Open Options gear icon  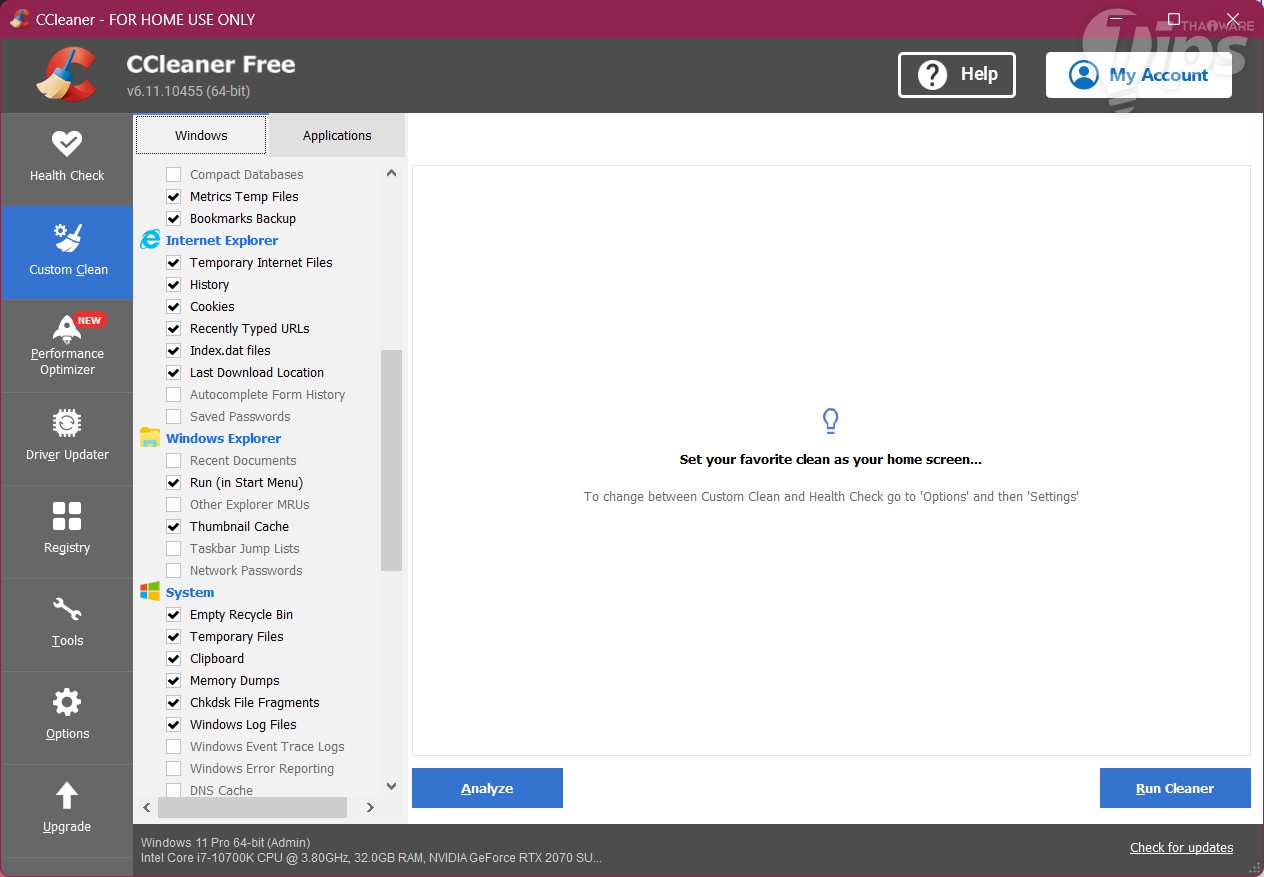point(67,702)
